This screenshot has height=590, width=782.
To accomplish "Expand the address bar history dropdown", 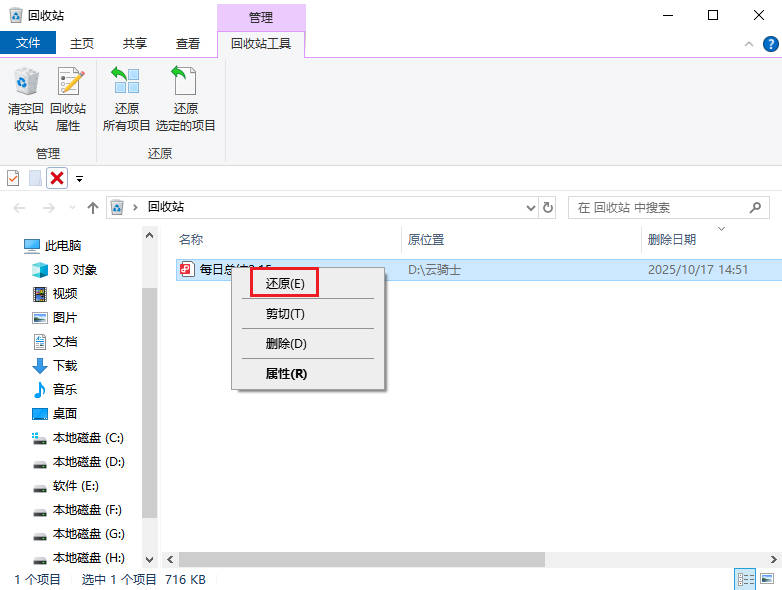I will (531, 208).
